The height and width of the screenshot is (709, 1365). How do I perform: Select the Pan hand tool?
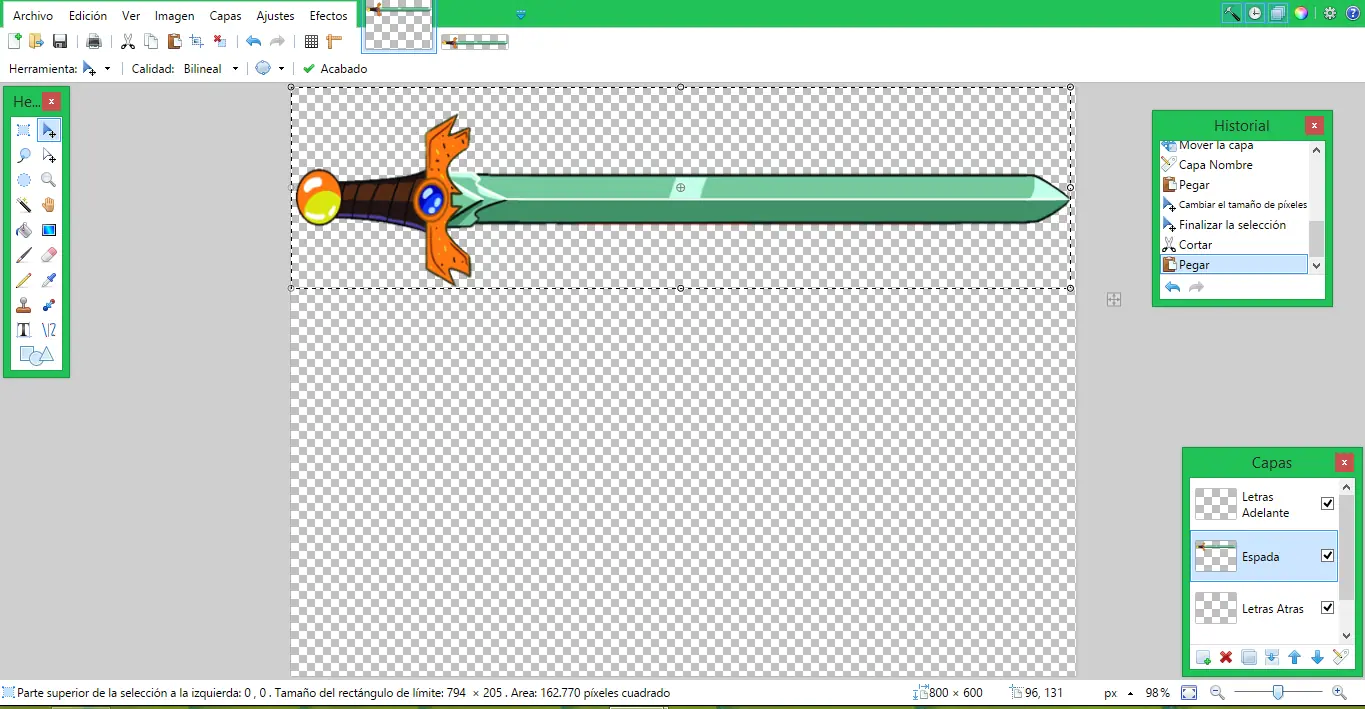(x=49, y=205)
